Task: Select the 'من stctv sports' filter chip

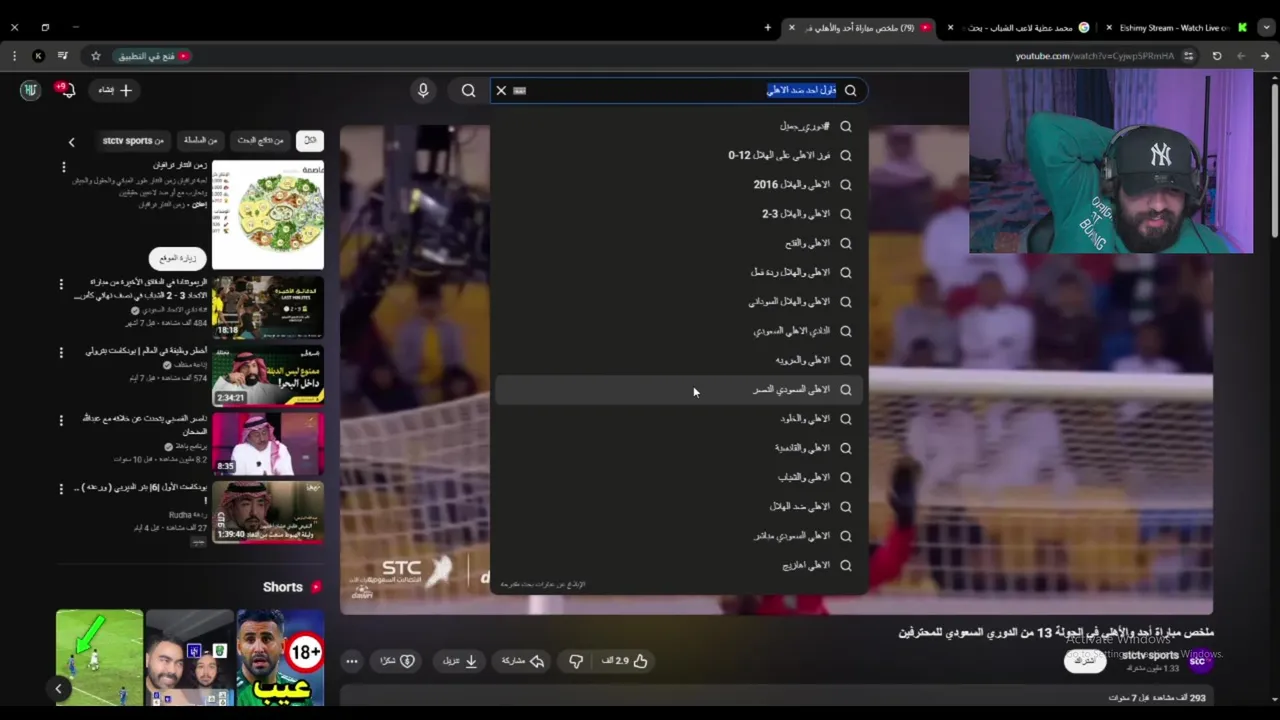Action: (133, 141)
